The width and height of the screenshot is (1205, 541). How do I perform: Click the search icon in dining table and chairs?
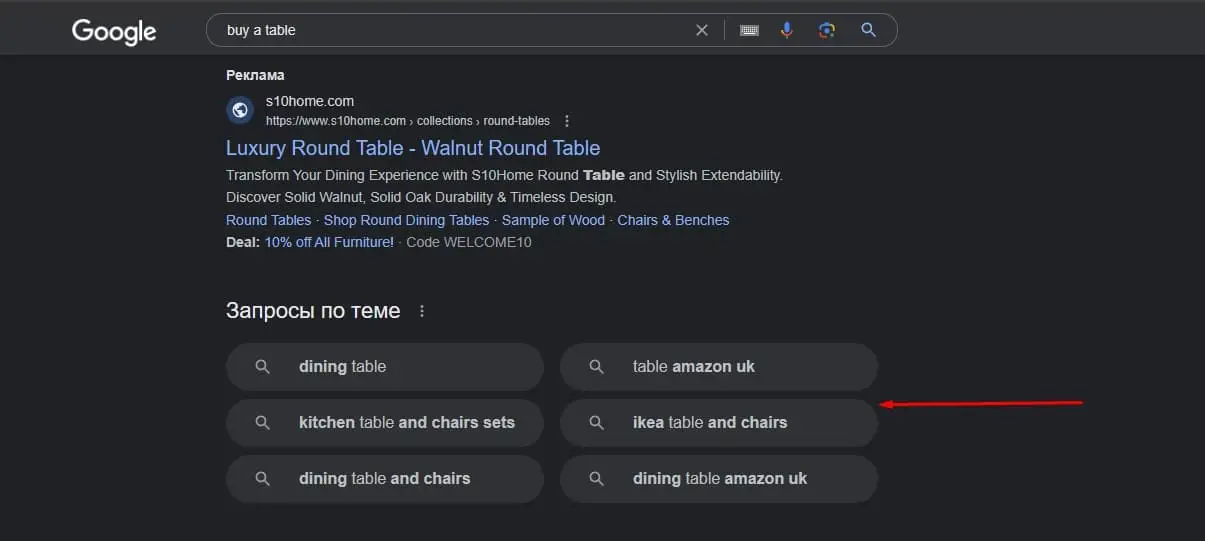pos(262,479)
